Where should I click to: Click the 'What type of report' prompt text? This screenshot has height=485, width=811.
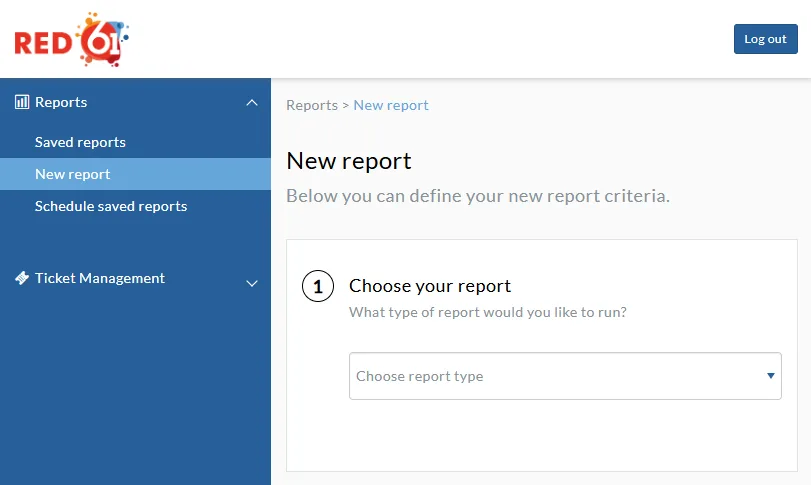pyautogui.click(x=488, y=312)
